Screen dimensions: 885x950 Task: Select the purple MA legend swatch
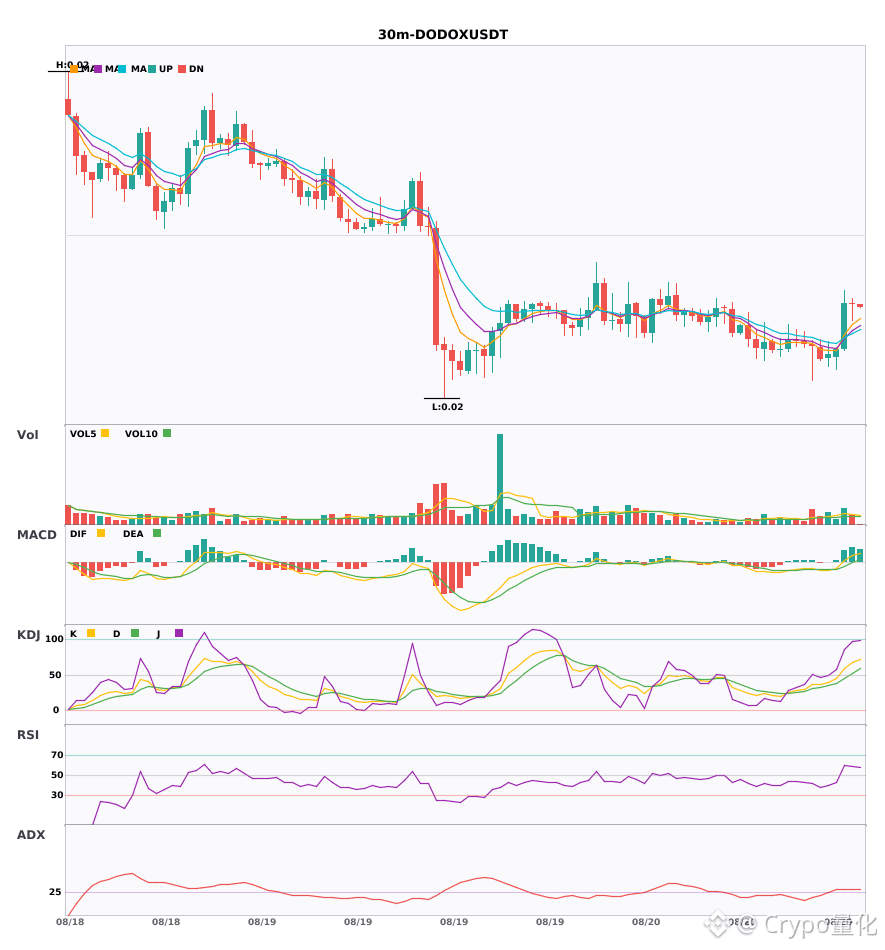(98, 69)
